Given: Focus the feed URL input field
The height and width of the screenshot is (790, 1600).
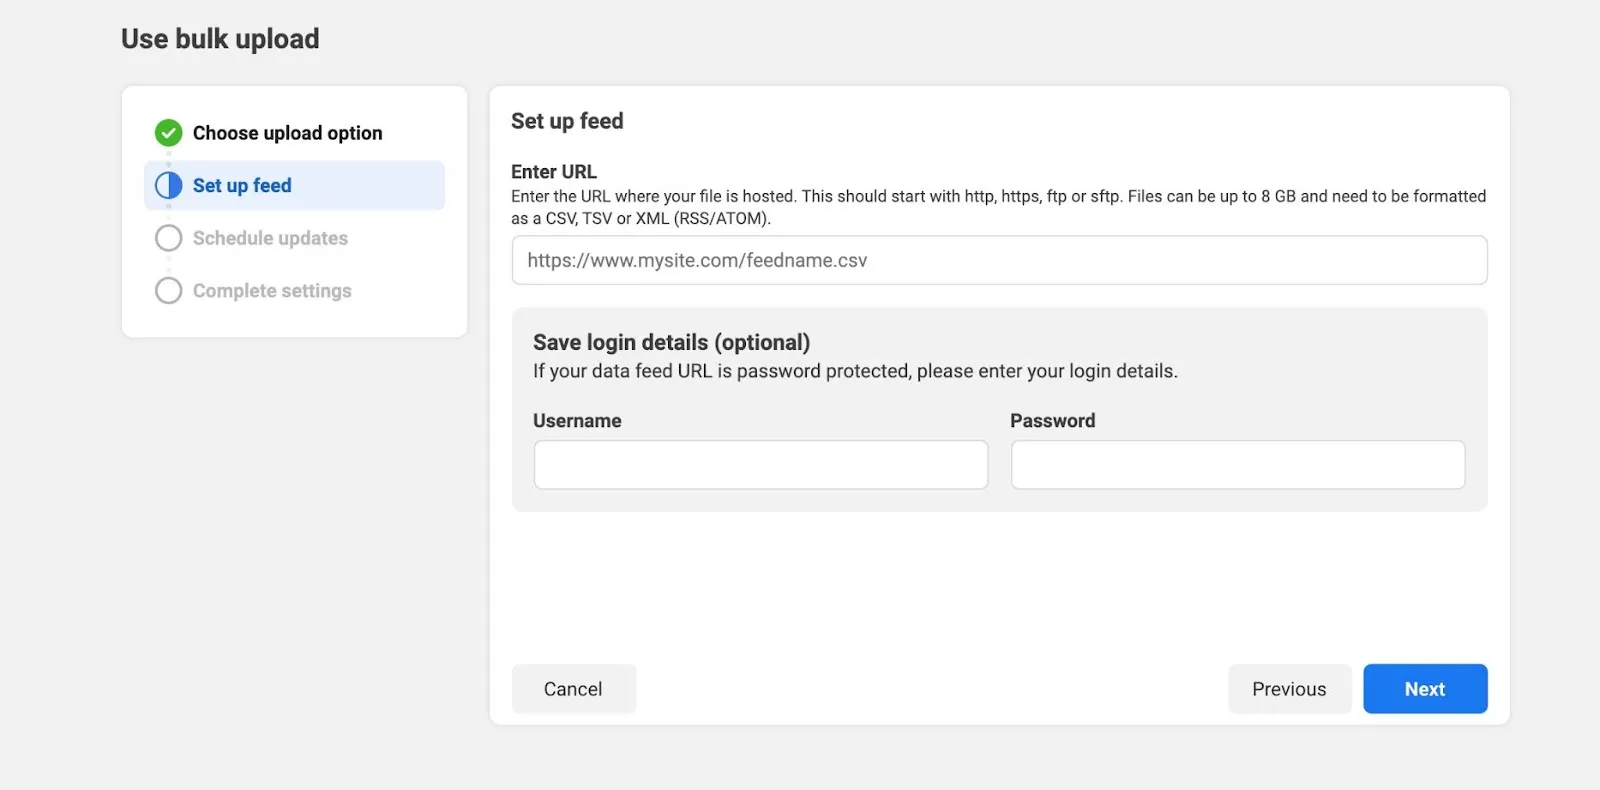Looking at the screenshot, I should point(999,260).
